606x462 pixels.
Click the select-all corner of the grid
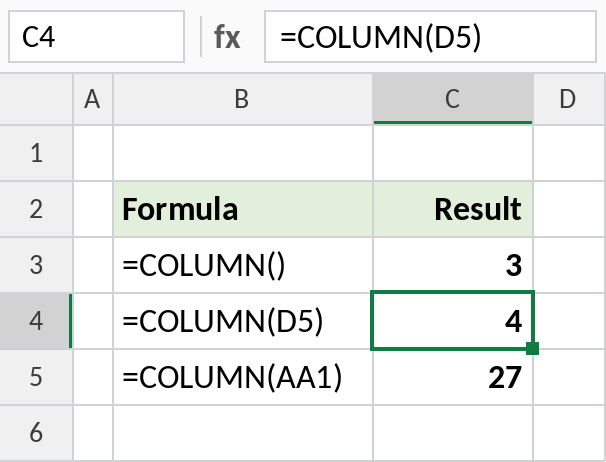click(36, 99)
